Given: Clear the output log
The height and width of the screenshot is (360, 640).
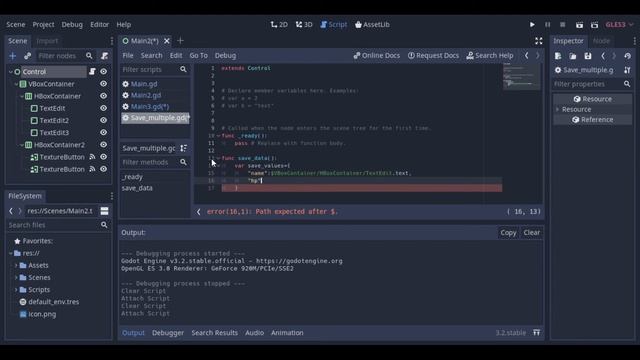Looking at the screenshot, I should click(x=531, y=233).
